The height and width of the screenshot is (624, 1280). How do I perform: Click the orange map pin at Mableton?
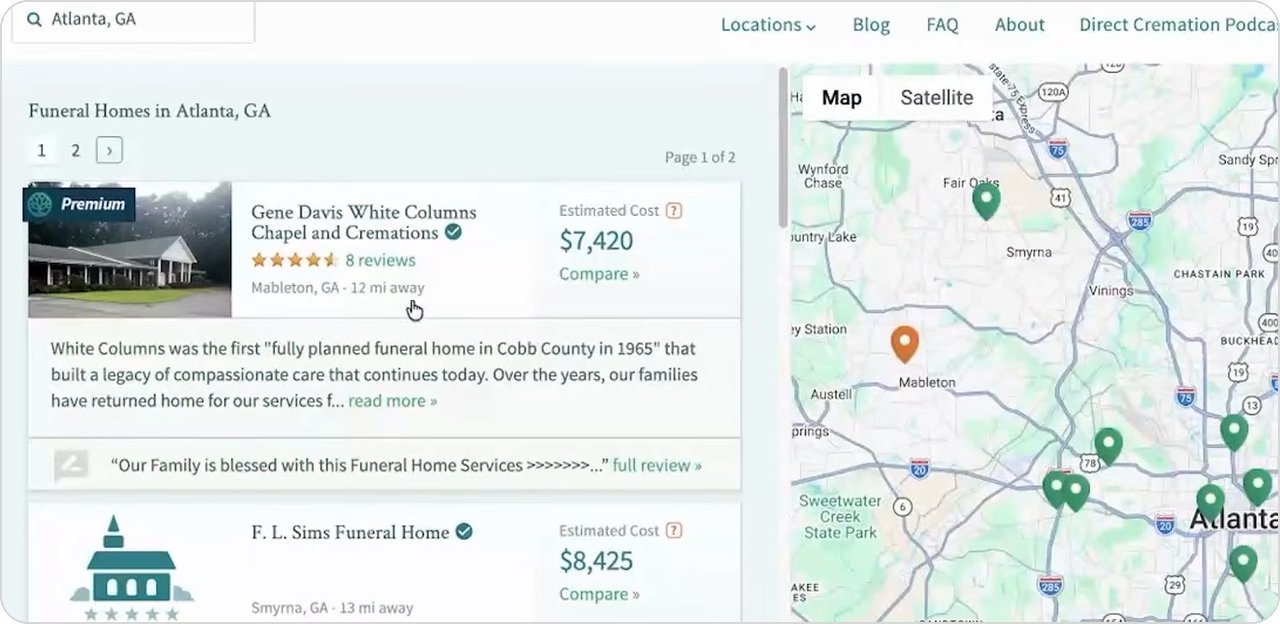coord(904,344)
